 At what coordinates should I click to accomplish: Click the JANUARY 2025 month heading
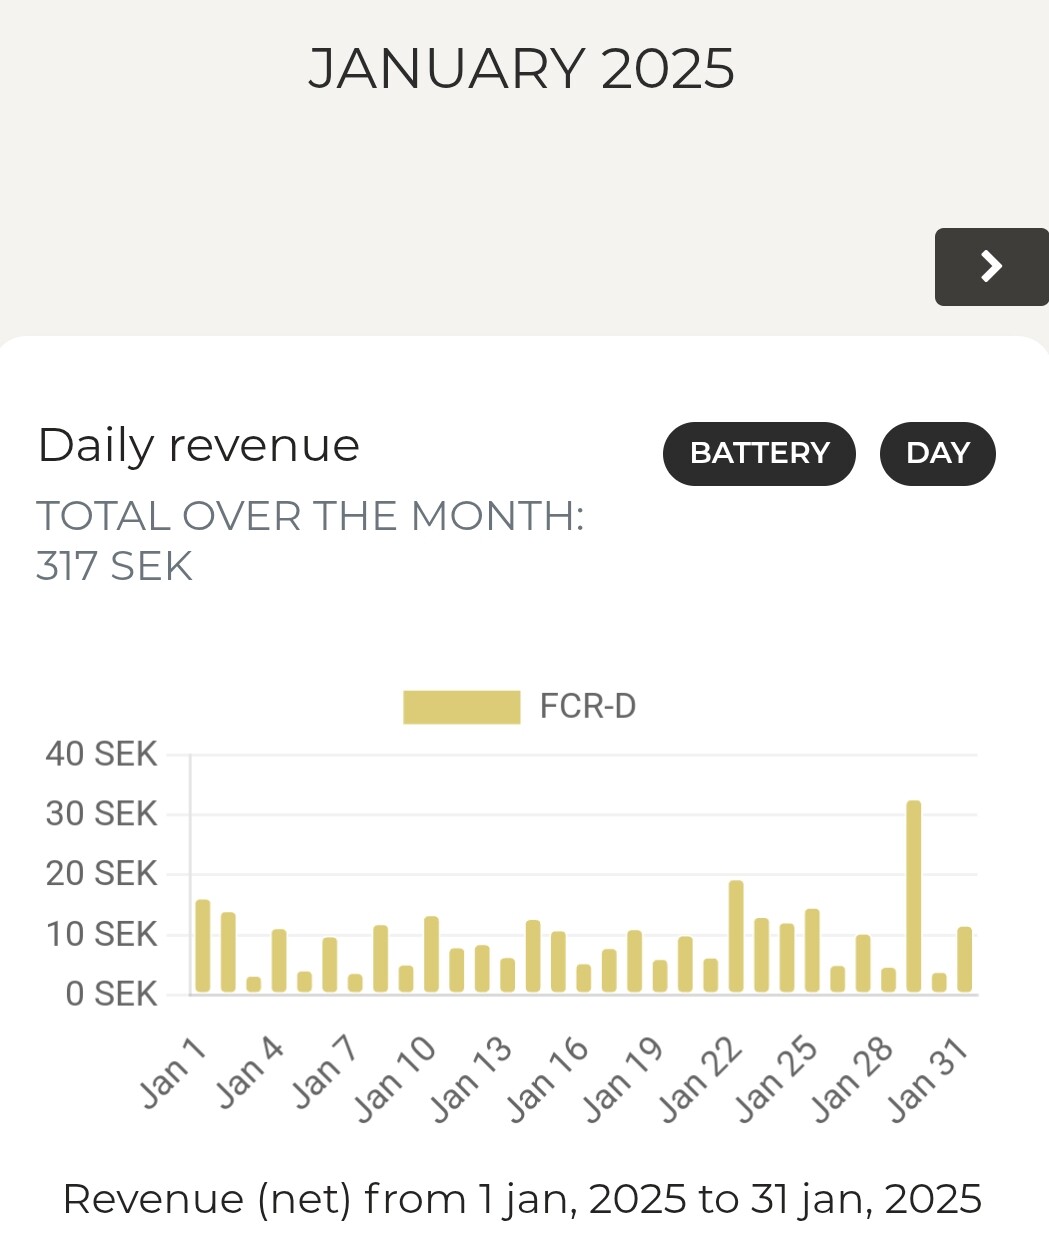pyautogui.click(x=521, y=69)
